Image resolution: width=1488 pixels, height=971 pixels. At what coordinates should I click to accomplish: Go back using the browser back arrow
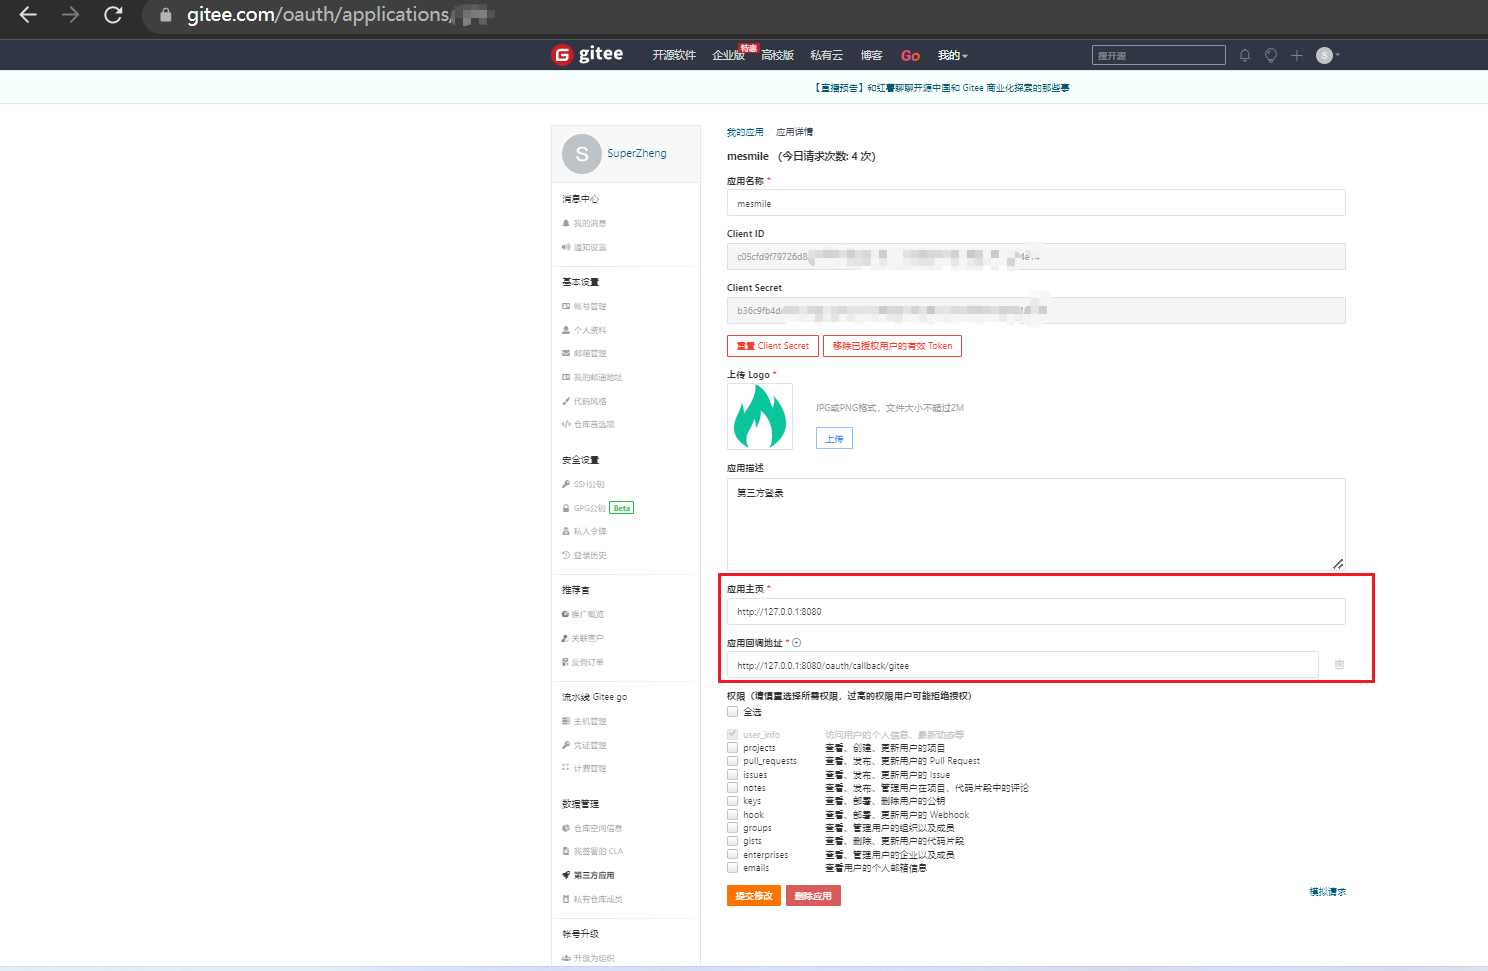pos(28,15)
